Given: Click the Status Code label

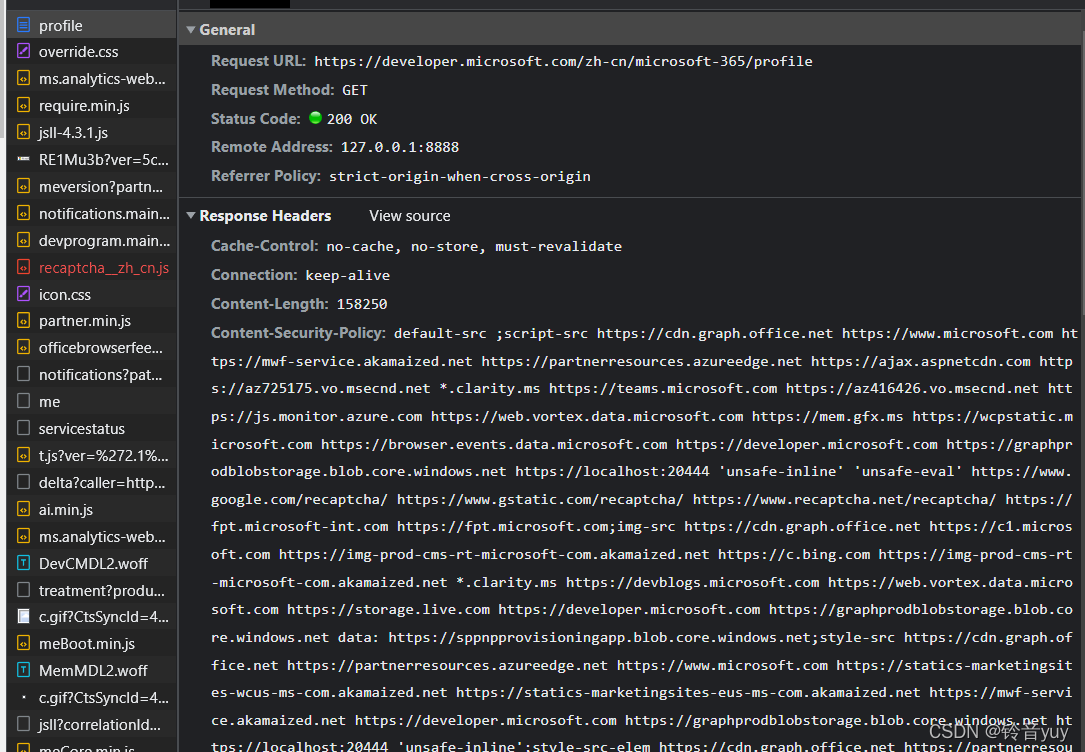Looking at the screenshot, I should (x=256, y=118).
